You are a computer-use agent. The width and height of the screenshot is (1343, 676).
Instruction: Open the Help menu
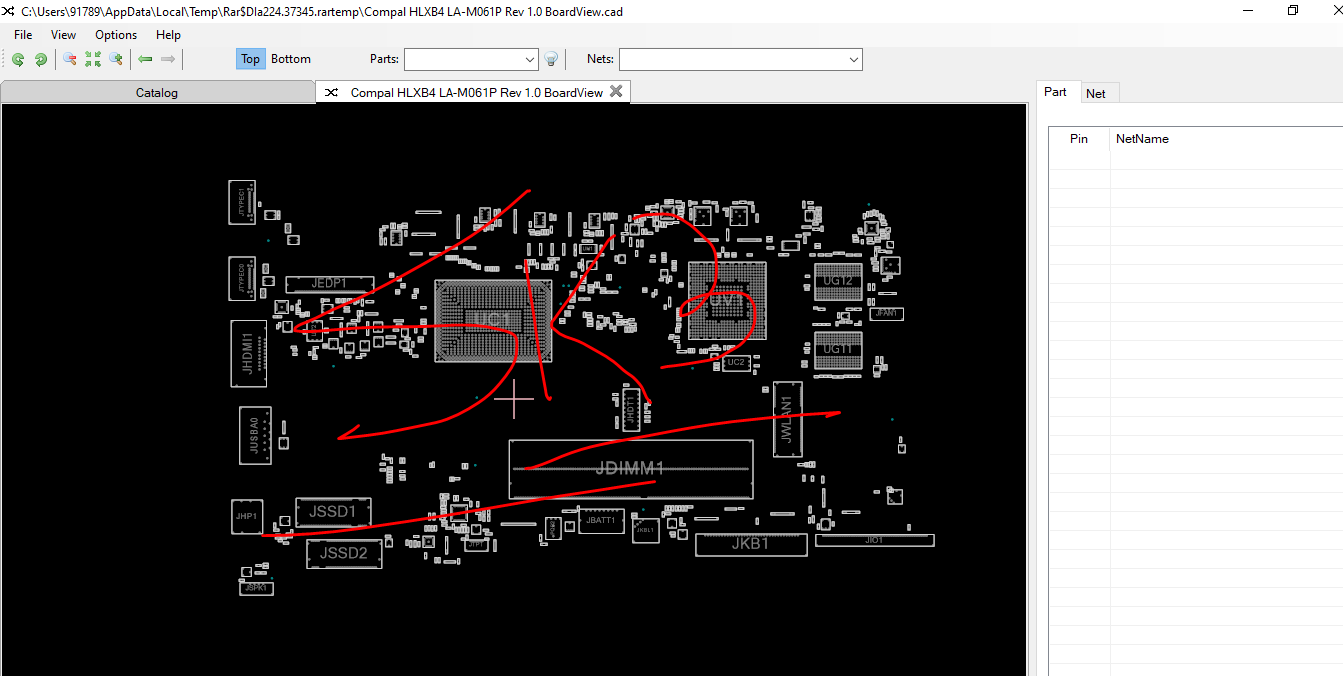tap(168, 34)
